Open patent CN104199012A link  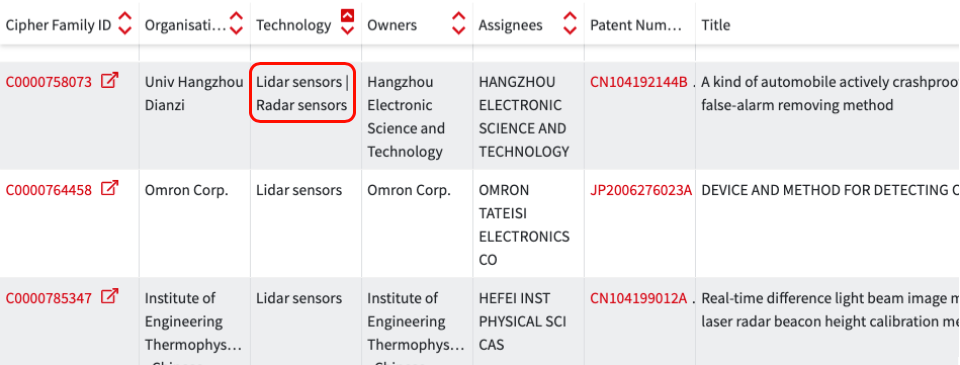[x=639, y=298]
